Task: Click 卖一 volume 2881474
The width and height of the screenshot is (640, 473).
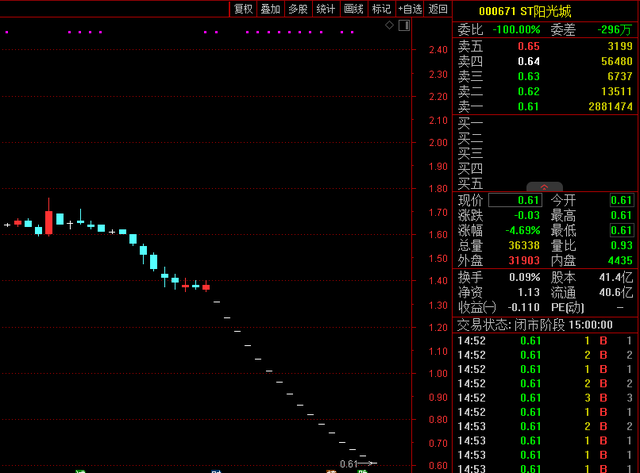Action: tap(610, 107)
